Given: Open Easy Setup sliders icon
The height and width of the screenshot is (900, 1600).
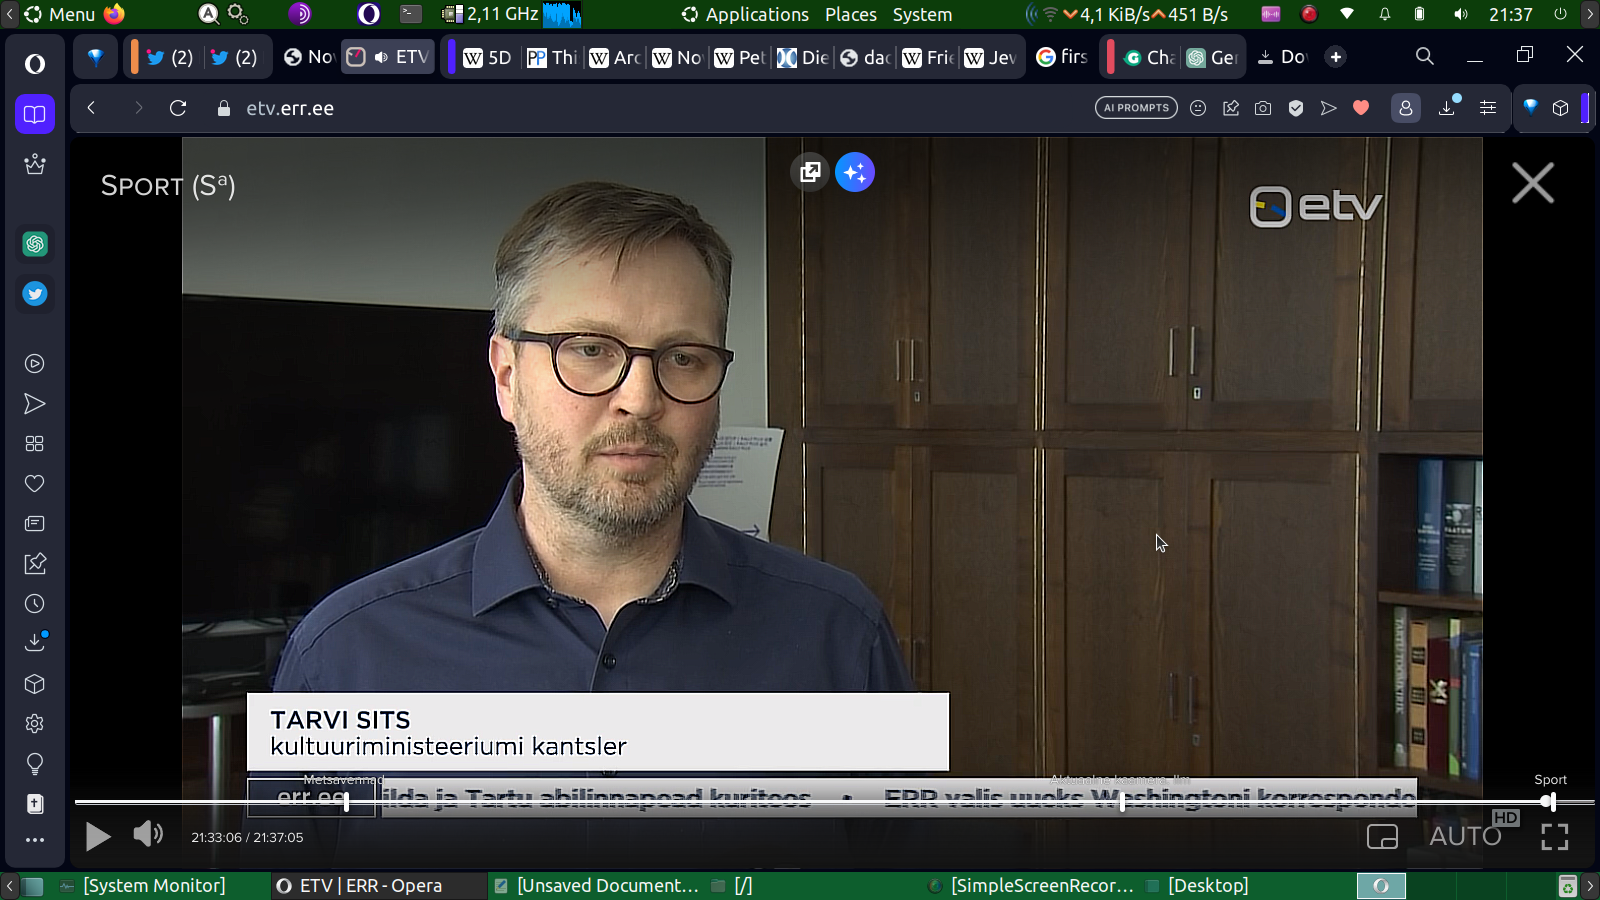Looking at the screenshot, I should 1488,108.
